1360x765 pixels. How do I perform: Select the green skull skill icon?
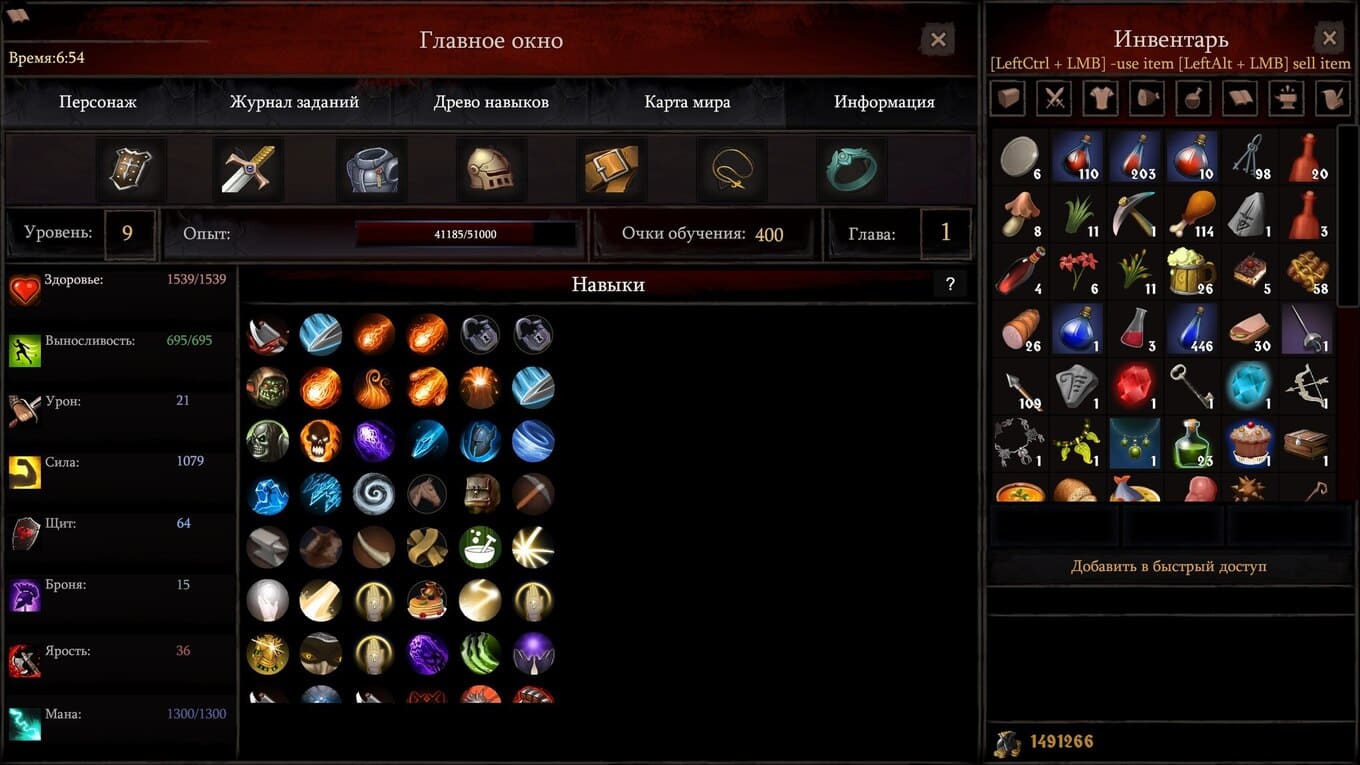click(268, 441)
